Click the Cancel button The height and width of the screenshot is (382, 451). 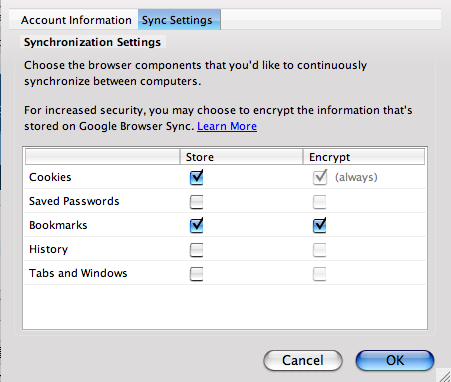(303, 360)
